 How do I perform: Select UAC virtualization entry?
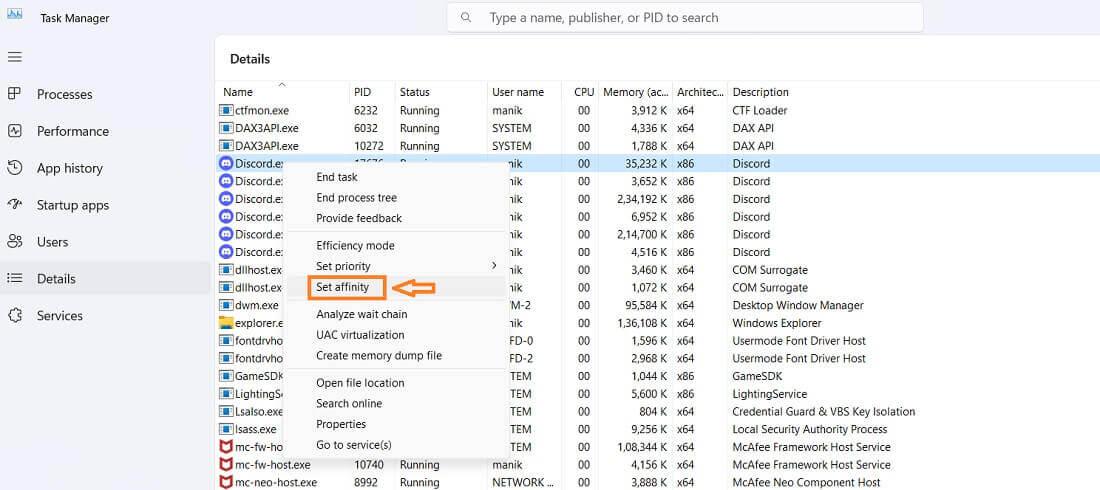[360, 335]
